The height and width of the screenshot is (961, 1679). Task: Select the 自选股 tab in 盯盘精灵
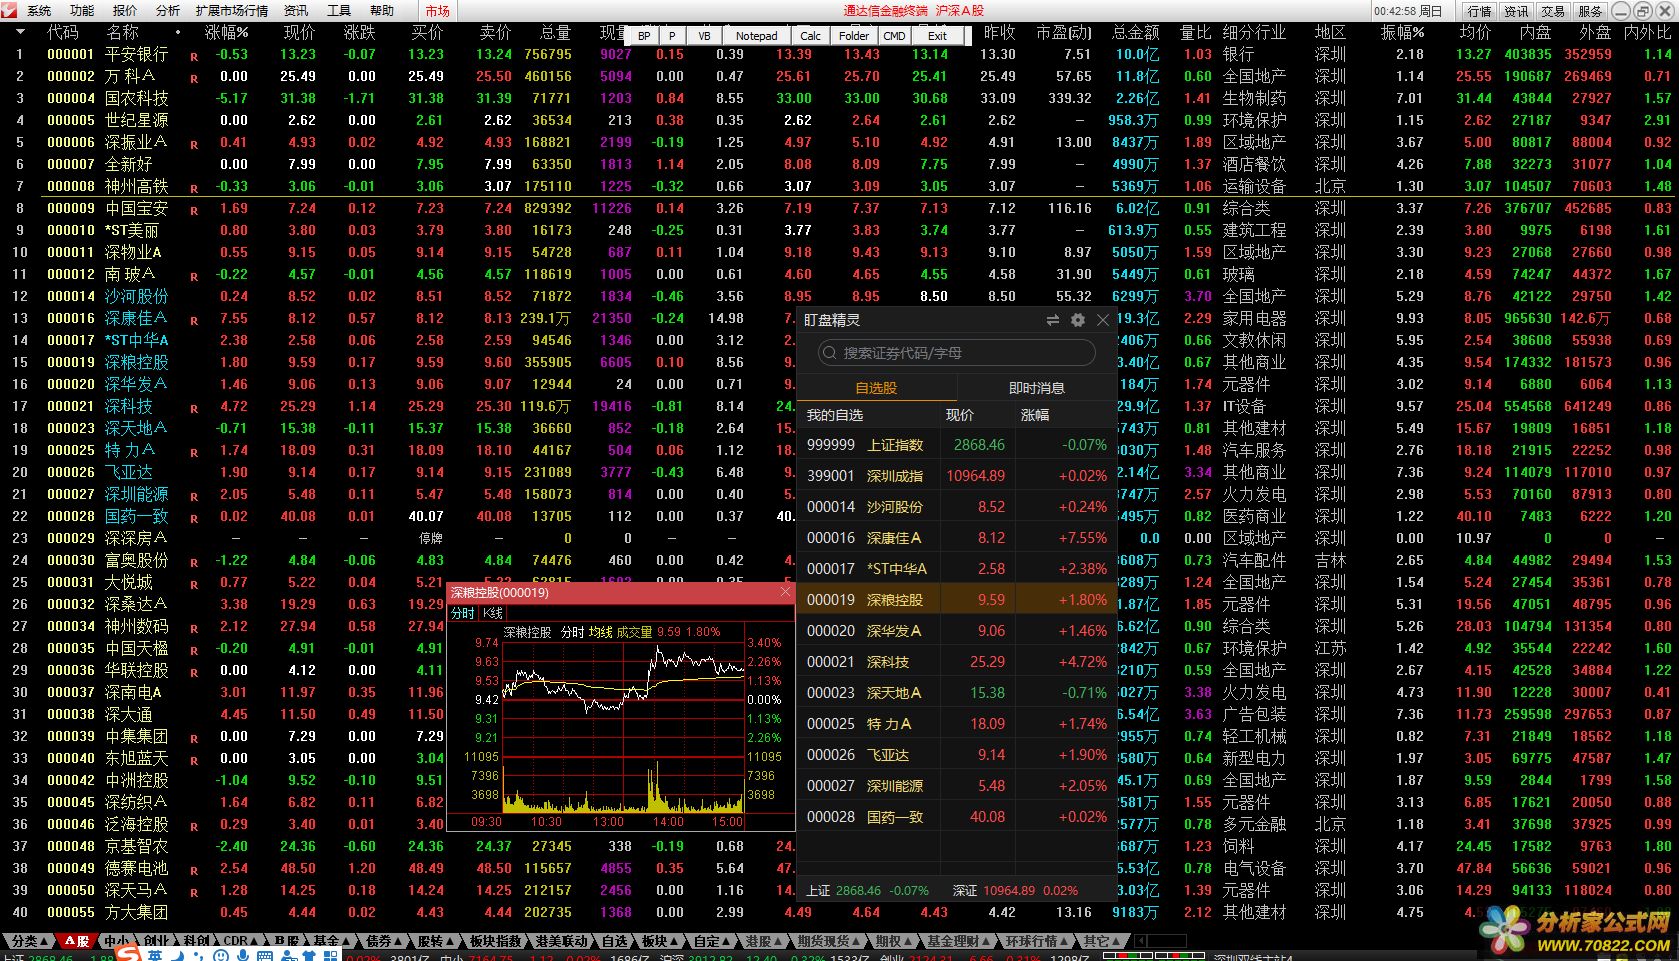click(x=876, y=388)
